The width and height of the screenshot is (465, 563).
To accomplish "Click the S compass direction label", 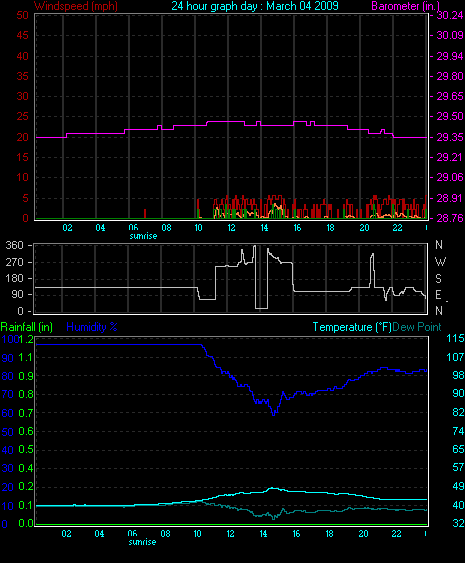I will click(x=438, y=278).
